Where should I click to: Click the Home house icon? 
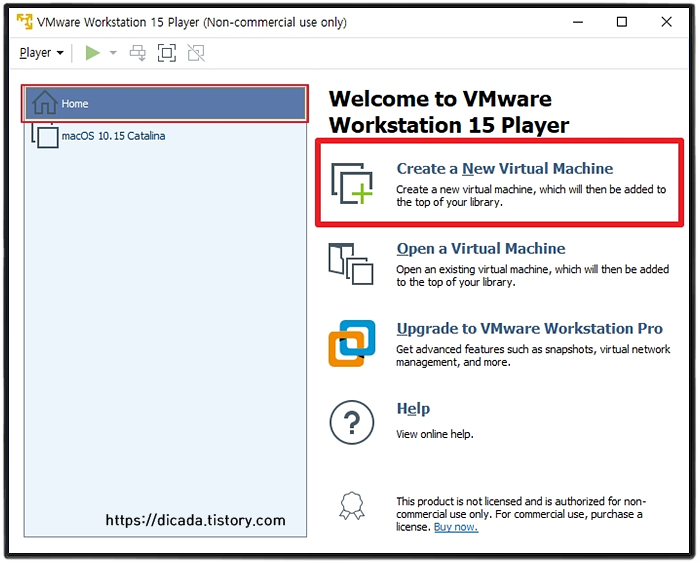coord(44,103)
